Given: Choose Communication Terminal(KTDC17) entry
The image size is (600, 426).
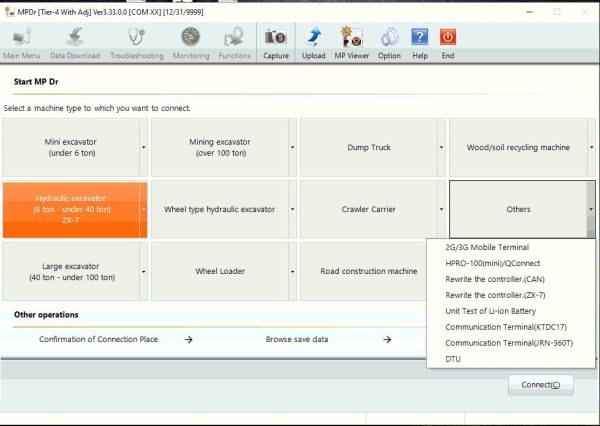Looking at the screenshot, I should coord(511,327).
